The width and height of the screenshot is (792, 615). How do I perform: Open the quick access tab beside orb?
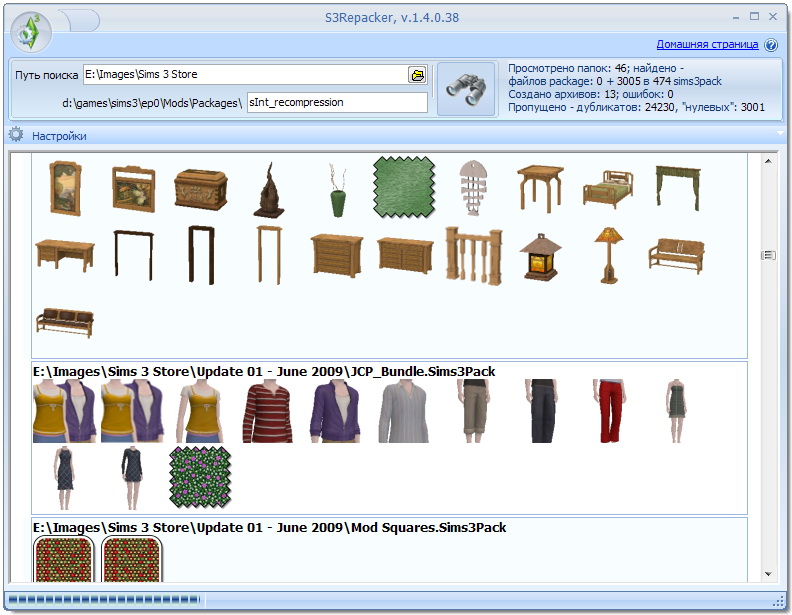pyautogui.click(x=79, y=20)
